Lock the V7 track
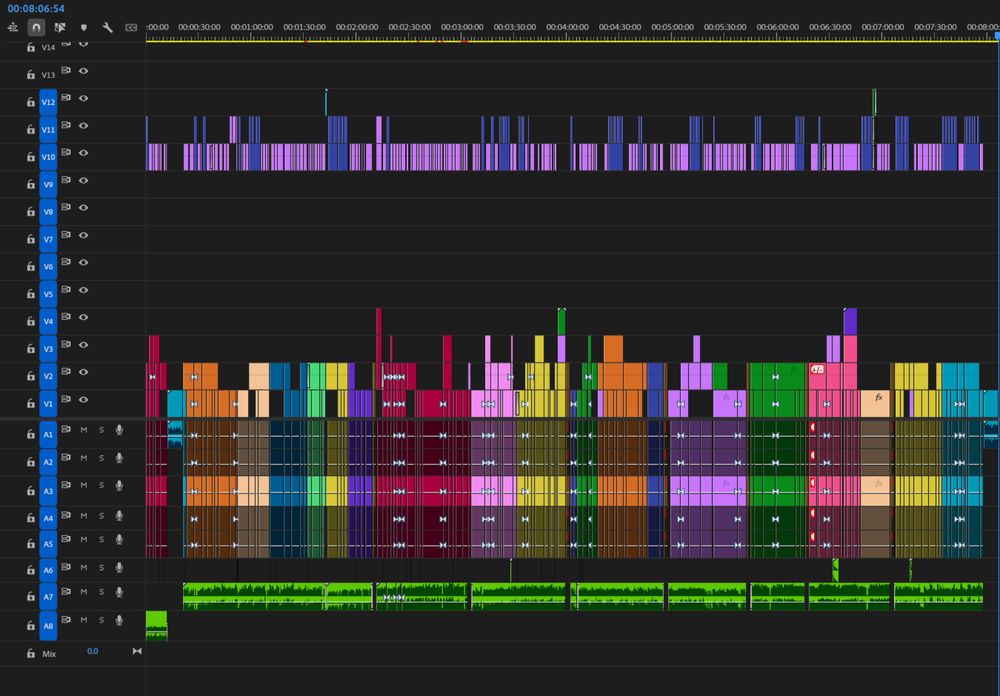This screenshot has width=1000, height=696. pyautogui.click(x=31, y=239)
